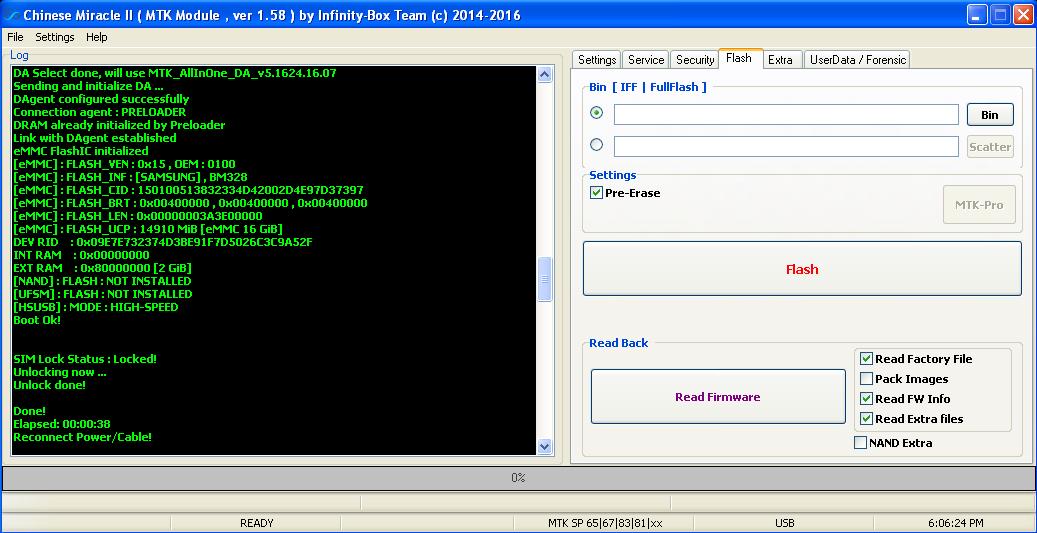Click the Read Firmware button
The height and width of the screenshot is (533, 1037).
click(718, 397)
